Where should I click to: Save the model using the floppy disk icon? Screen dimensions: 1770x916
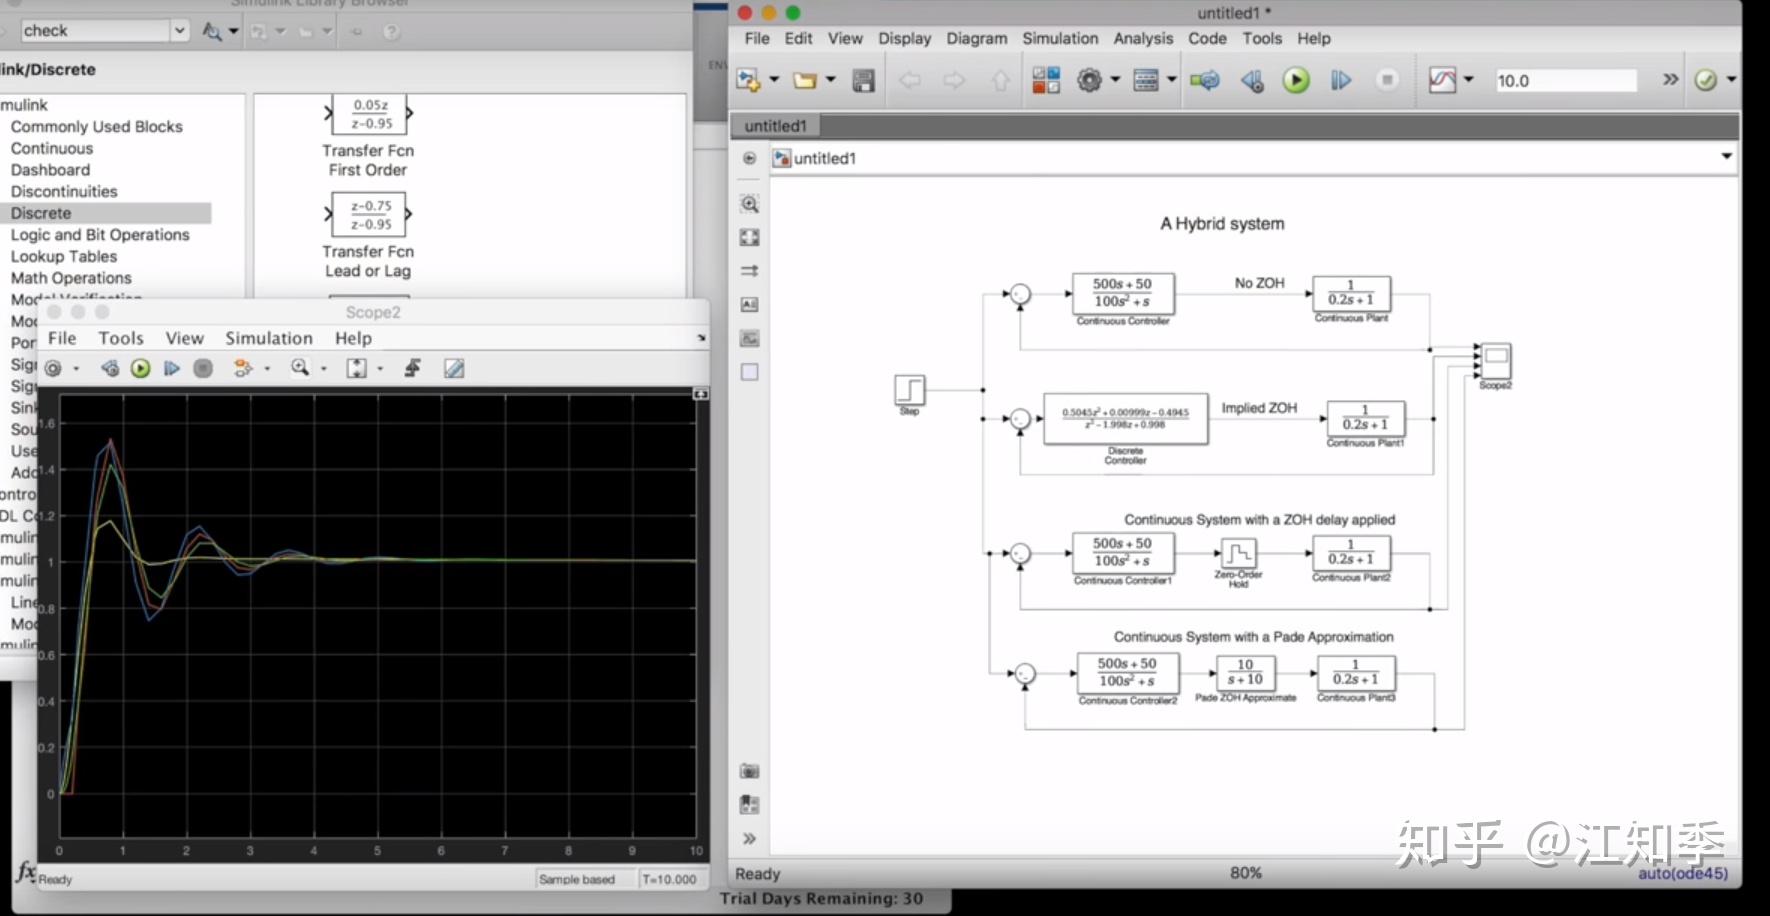click(864, 80)
